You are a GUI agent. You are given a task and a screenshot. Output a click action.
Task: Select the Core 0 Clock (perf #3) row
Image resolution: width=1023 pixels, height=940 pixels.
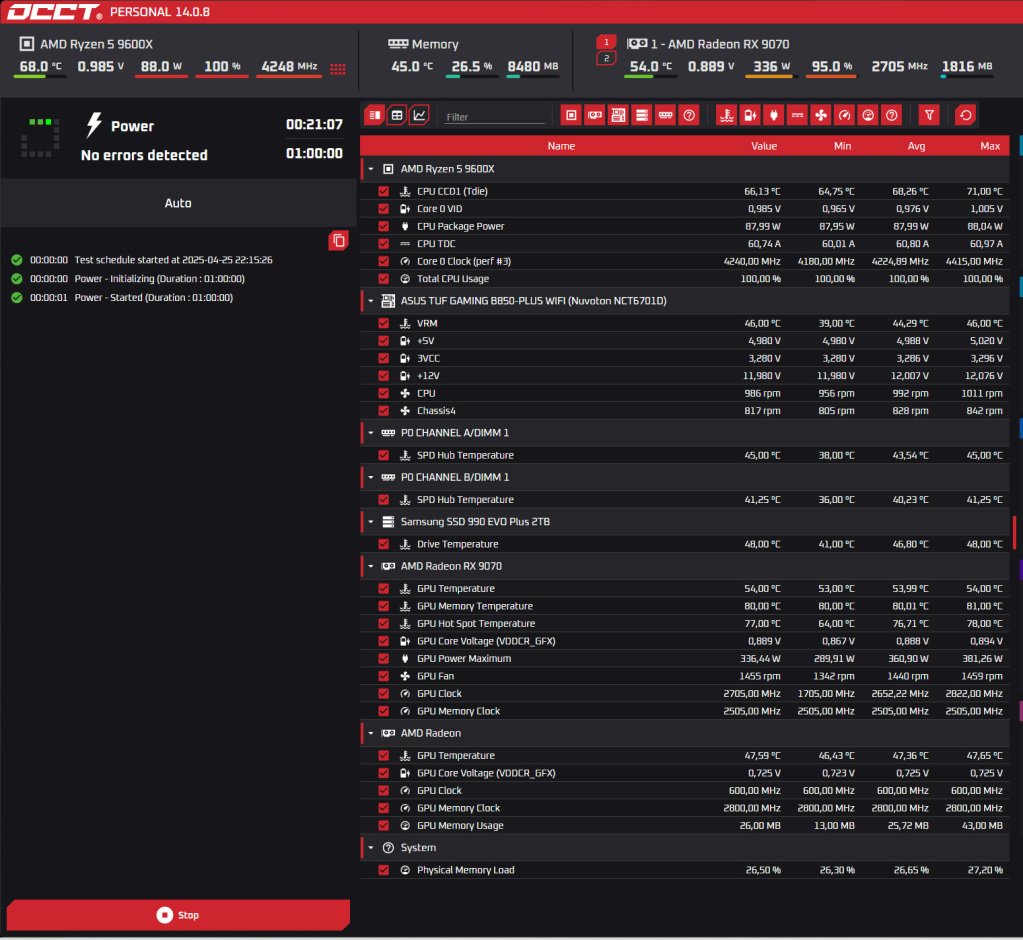pos(684,262)
